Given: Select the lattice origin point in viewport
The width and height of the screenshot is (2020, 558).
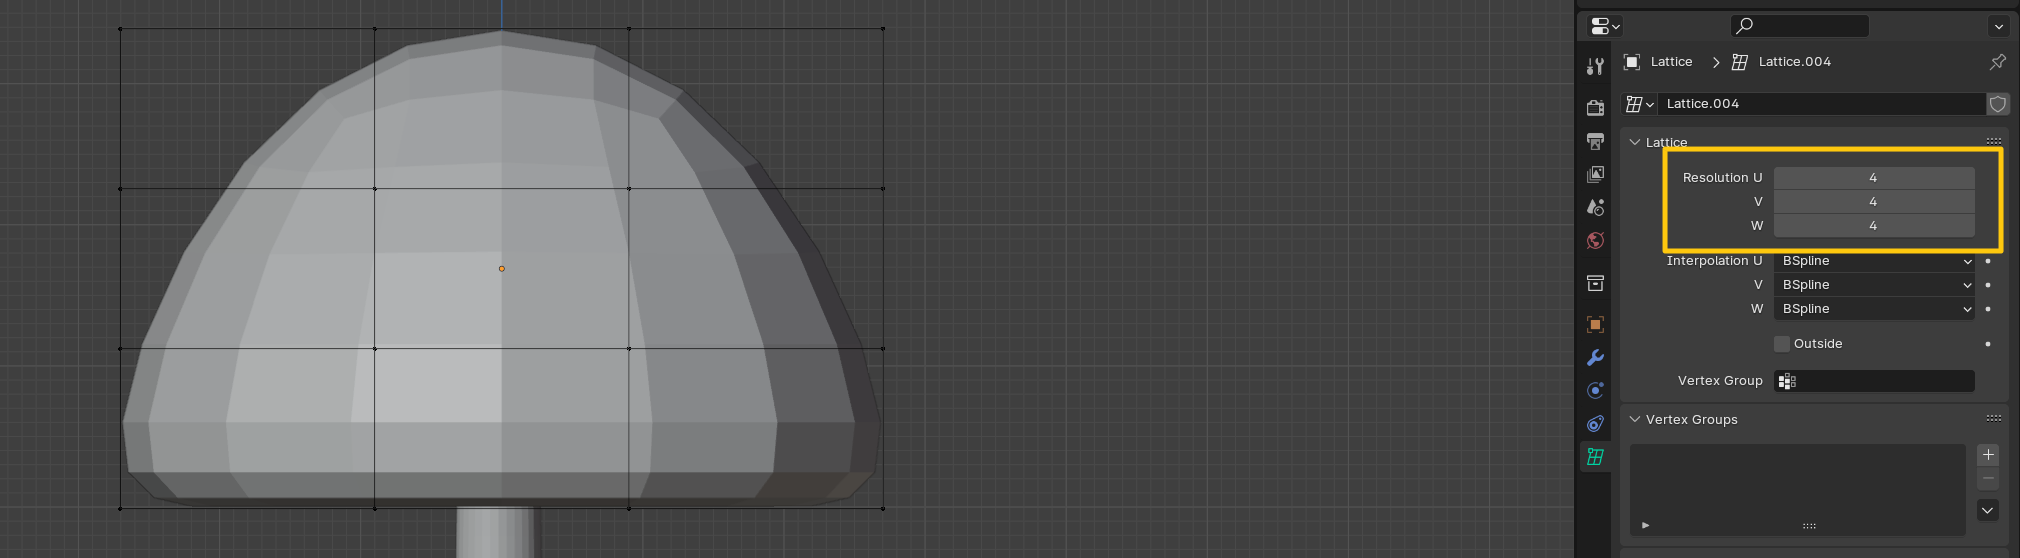Looking at the screenshot, I should [x=502, y=268].
